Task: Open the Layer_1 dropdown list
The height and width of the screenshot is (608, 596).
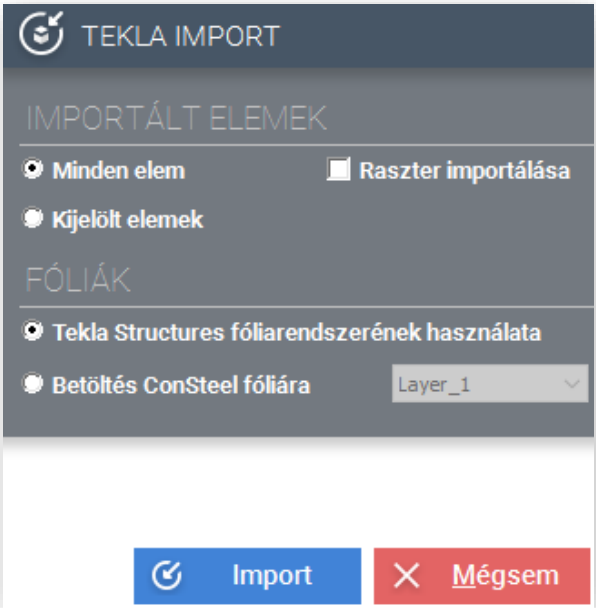Action: (490, 383)
